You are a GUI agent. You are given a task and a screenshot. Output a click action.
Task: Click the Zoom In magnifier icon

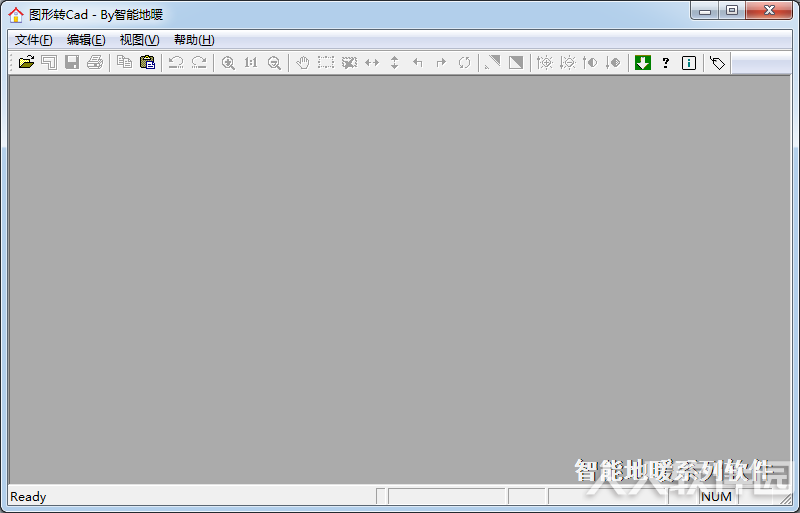point(228,63)
